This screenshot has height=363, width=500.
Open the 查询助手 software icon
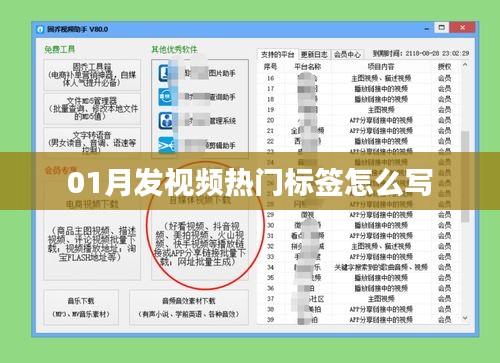(166, 97)
